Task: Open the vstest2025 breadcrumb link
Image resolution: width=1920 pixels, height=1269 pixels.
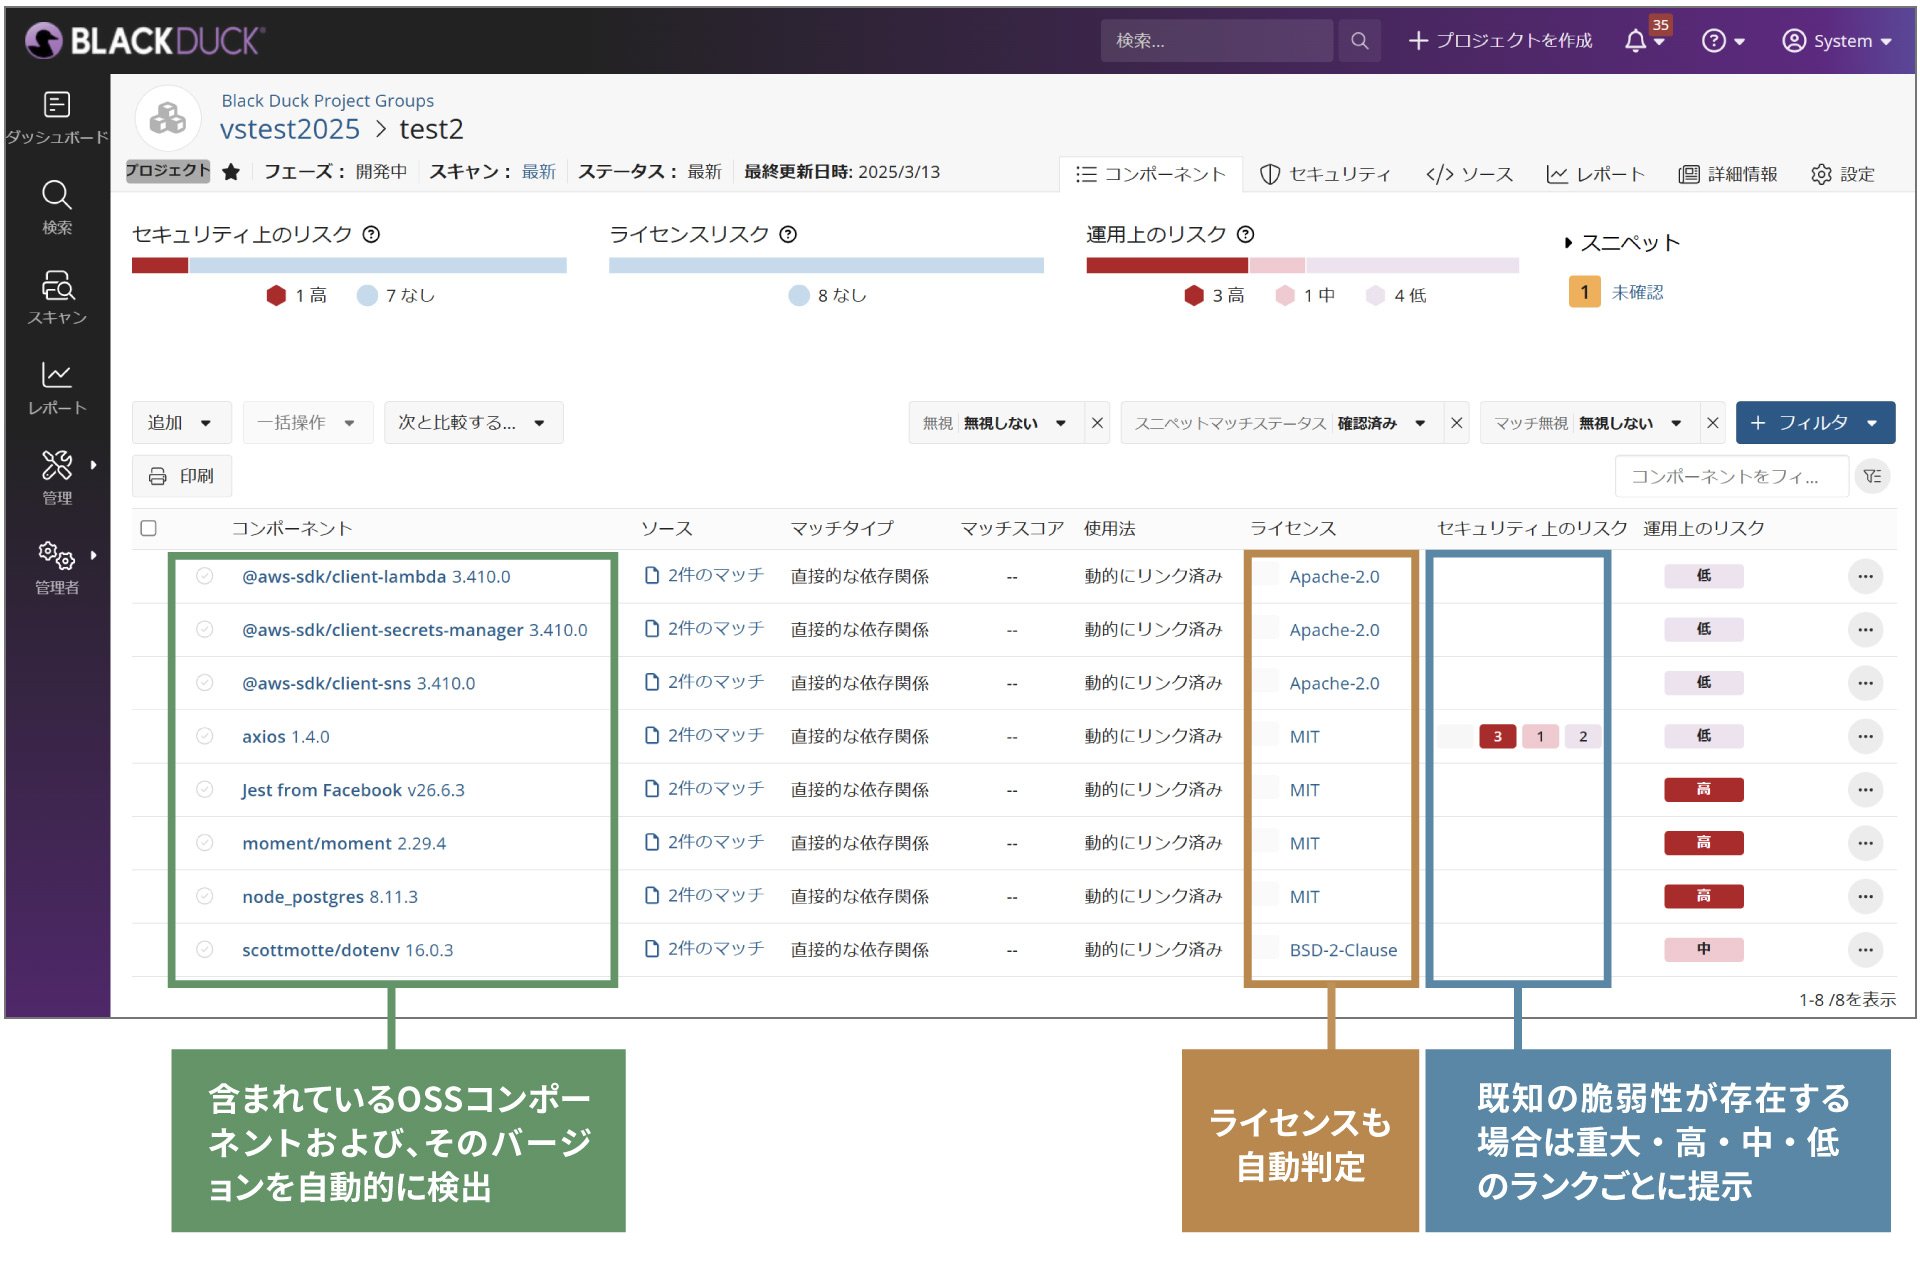Action: click(x=290, y=129)
